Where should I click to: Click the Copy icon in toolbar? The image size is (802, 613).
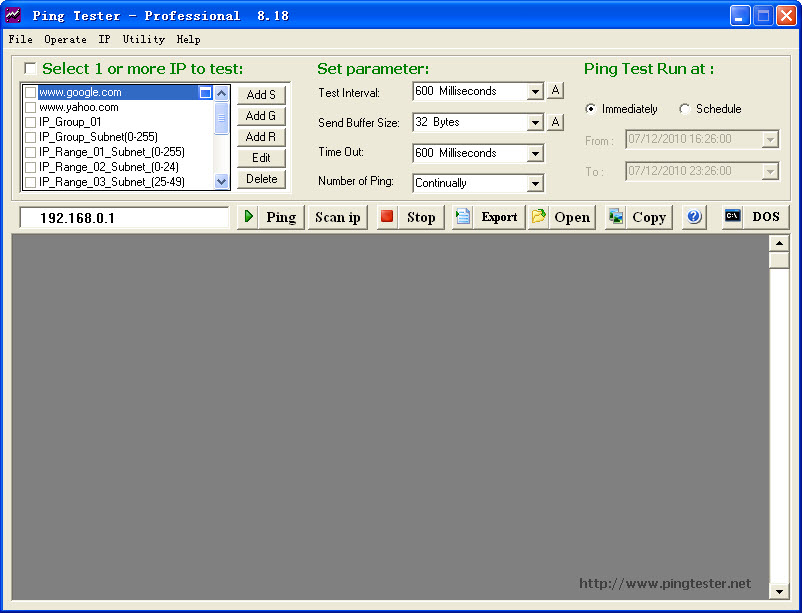[x=616, y=217]
